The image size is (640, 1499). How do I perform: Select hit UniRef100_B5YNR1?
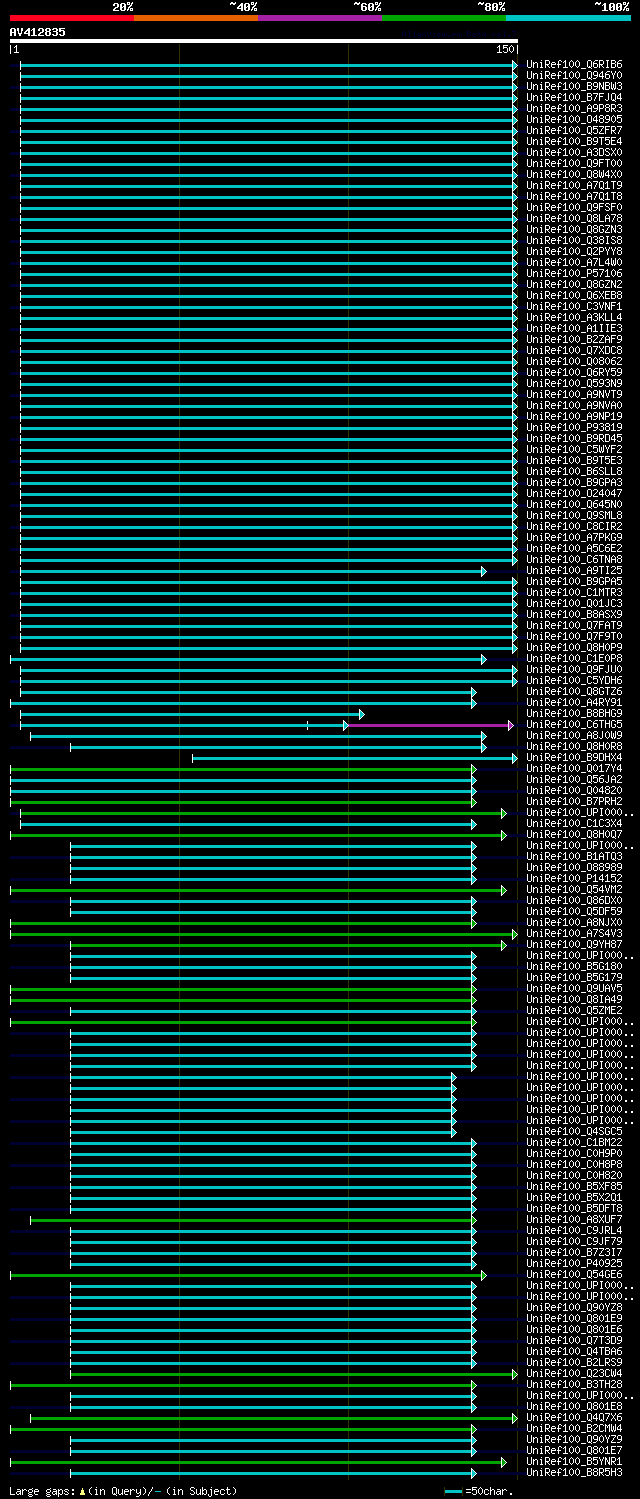point(574,1461)
